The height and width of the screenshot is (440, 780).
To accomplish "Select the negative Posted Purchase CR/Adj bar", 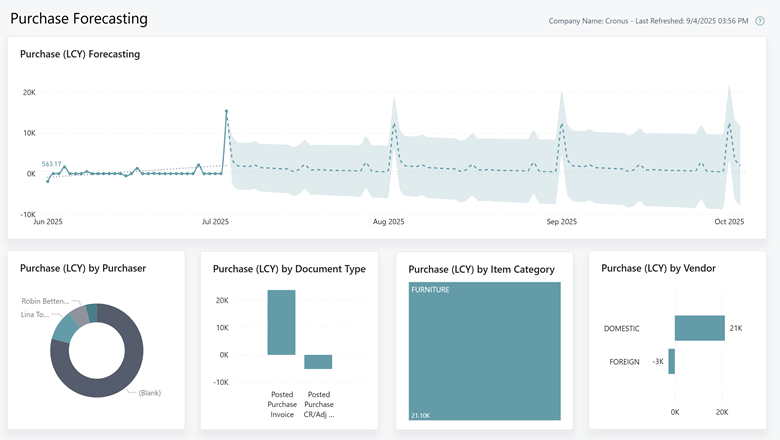I will [318, 362].
